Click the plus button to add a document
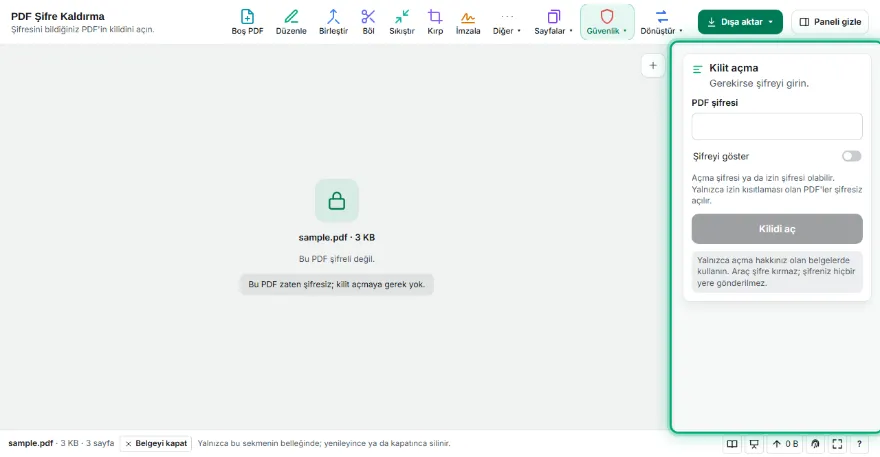This screenshot has width=880, height=457. [x=653, y=66]
